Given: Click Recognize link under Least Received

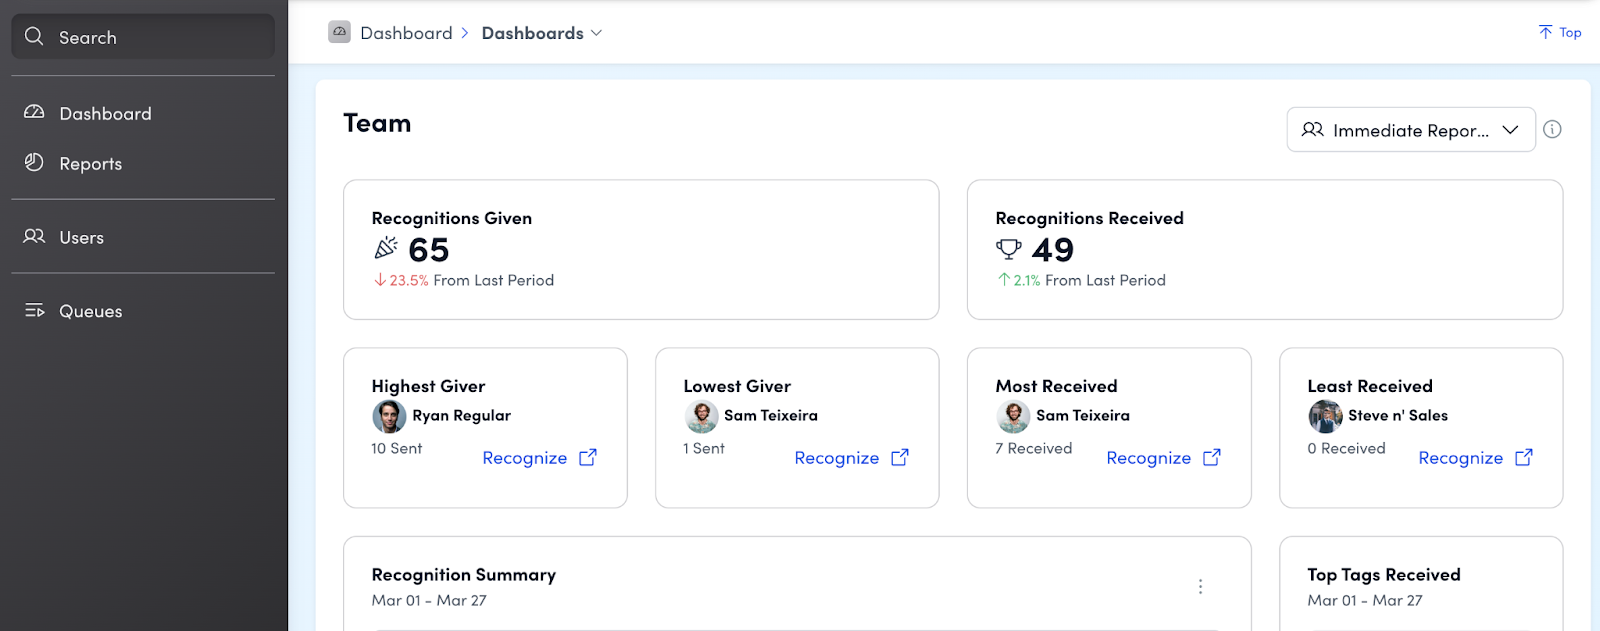Looking at the screenshot, I should [x=1460, y=458].
